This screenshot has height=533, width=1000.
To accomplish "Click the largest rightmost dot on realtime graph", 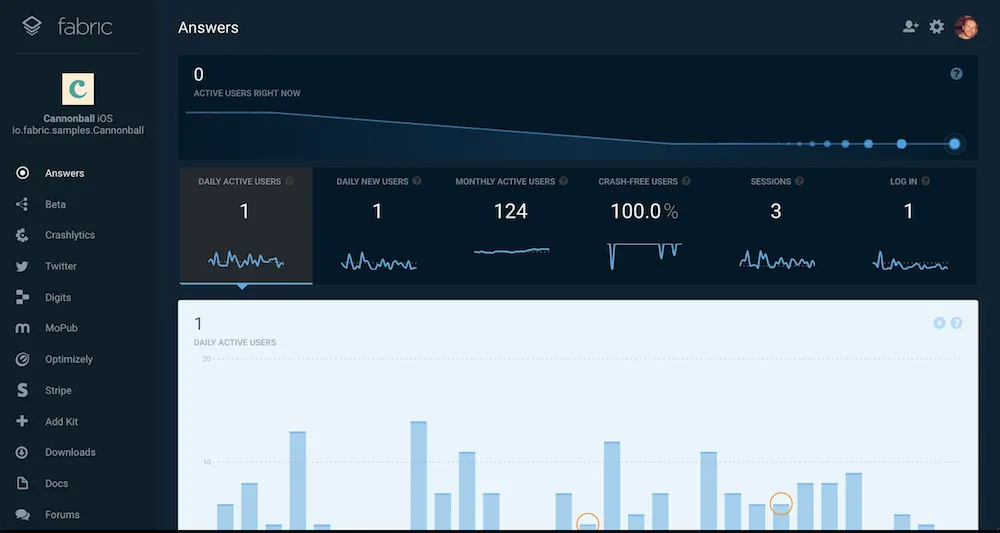I will pos(954,144).
